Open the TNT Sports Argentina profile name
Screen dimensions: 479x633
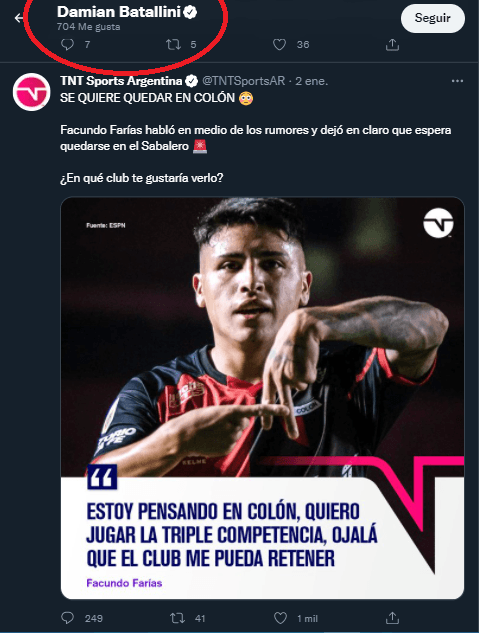pyautogui.click(x=121, y=81)
